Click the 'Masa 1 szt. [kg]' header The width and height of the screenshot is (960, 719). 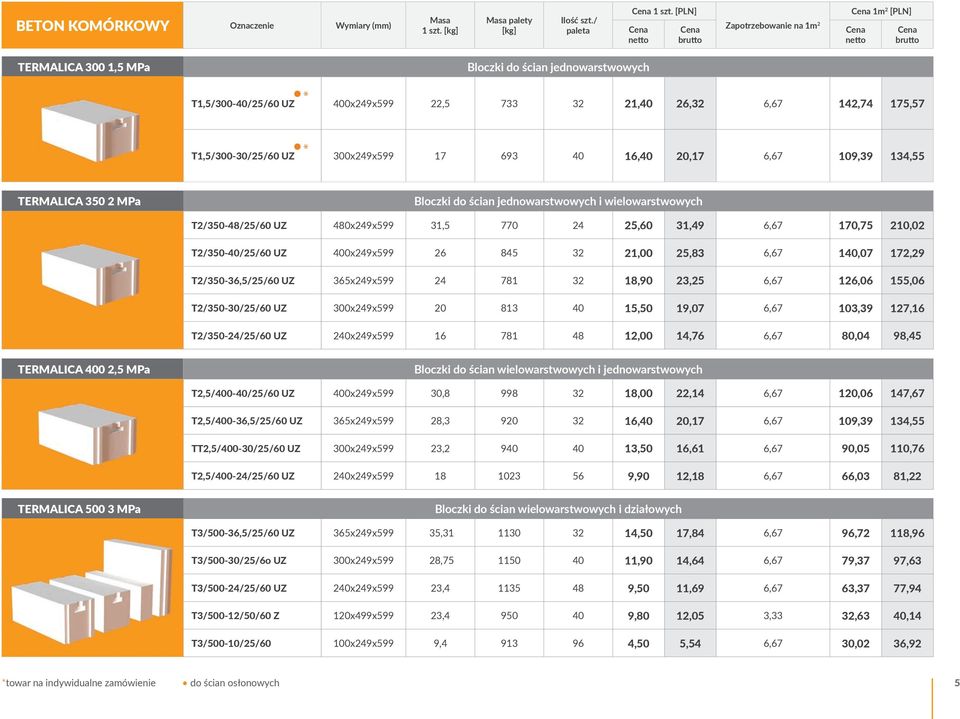pos(440,26)
